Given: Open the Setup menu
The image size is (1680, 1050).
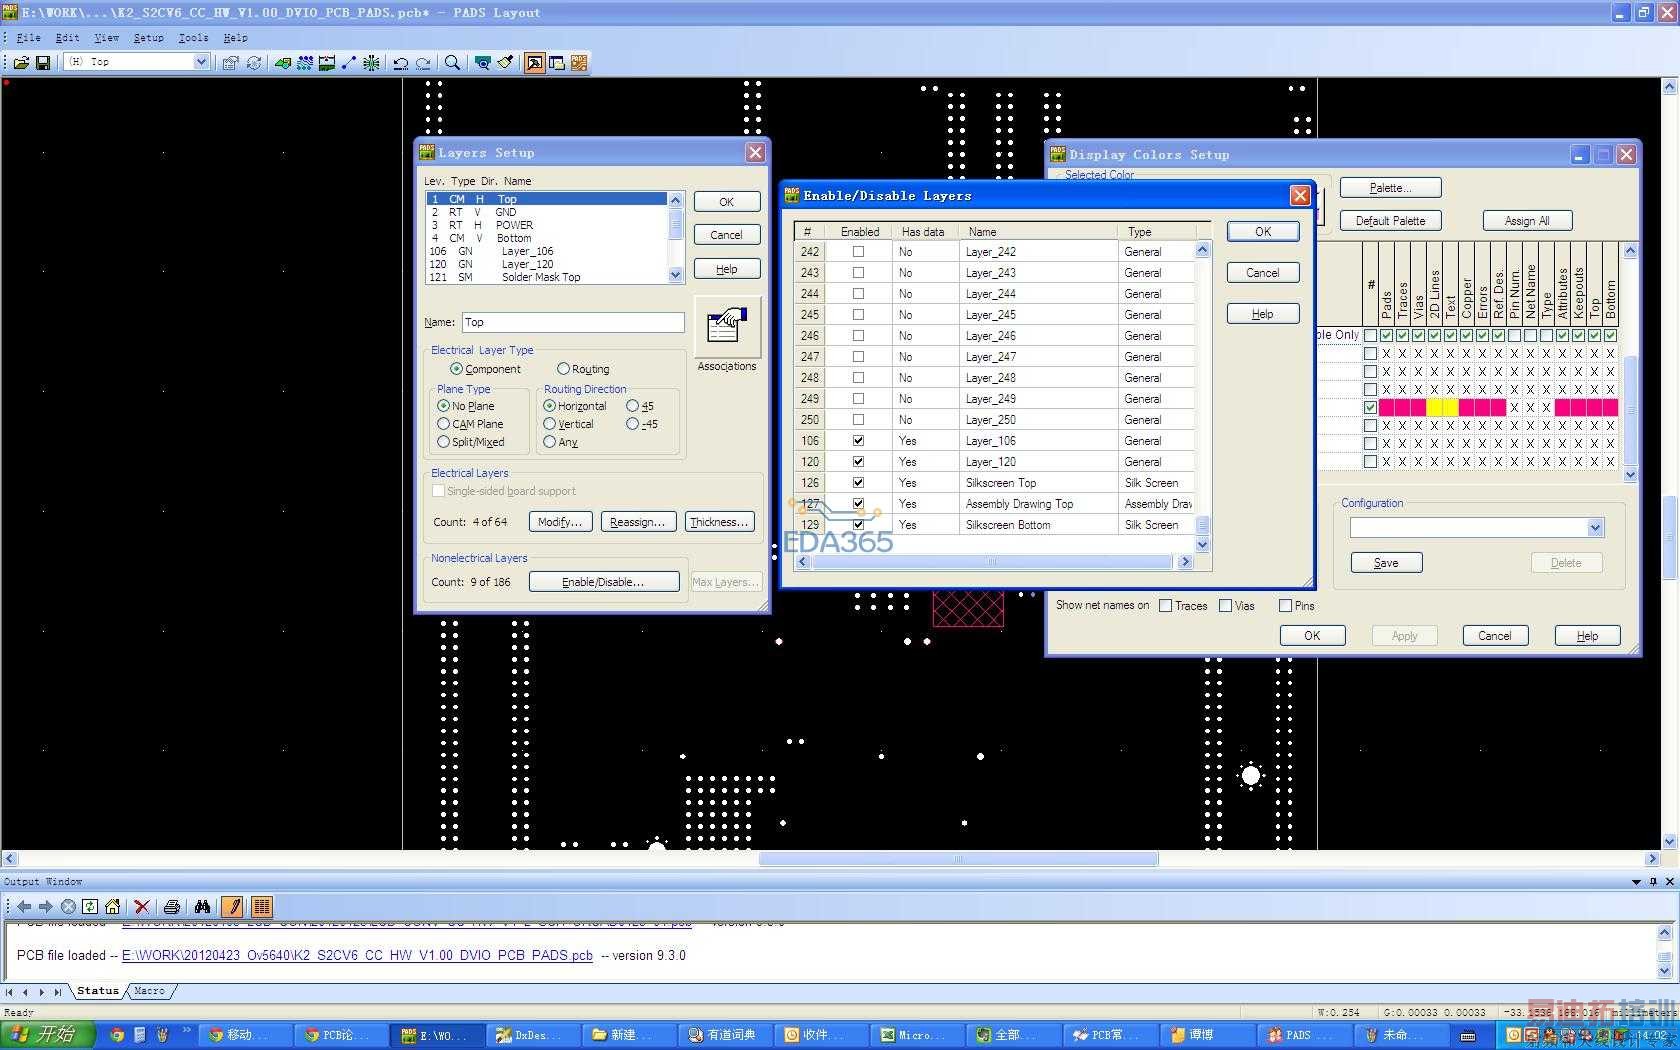Looking at the screenshot, I should click(148, 38).
